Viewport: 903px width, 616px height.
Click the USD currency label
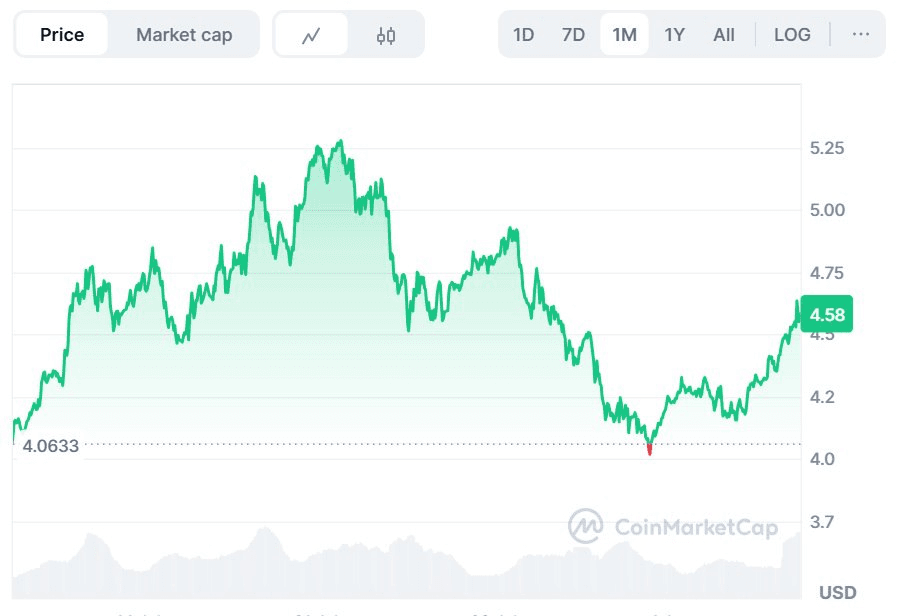click(x=837, y=592)
